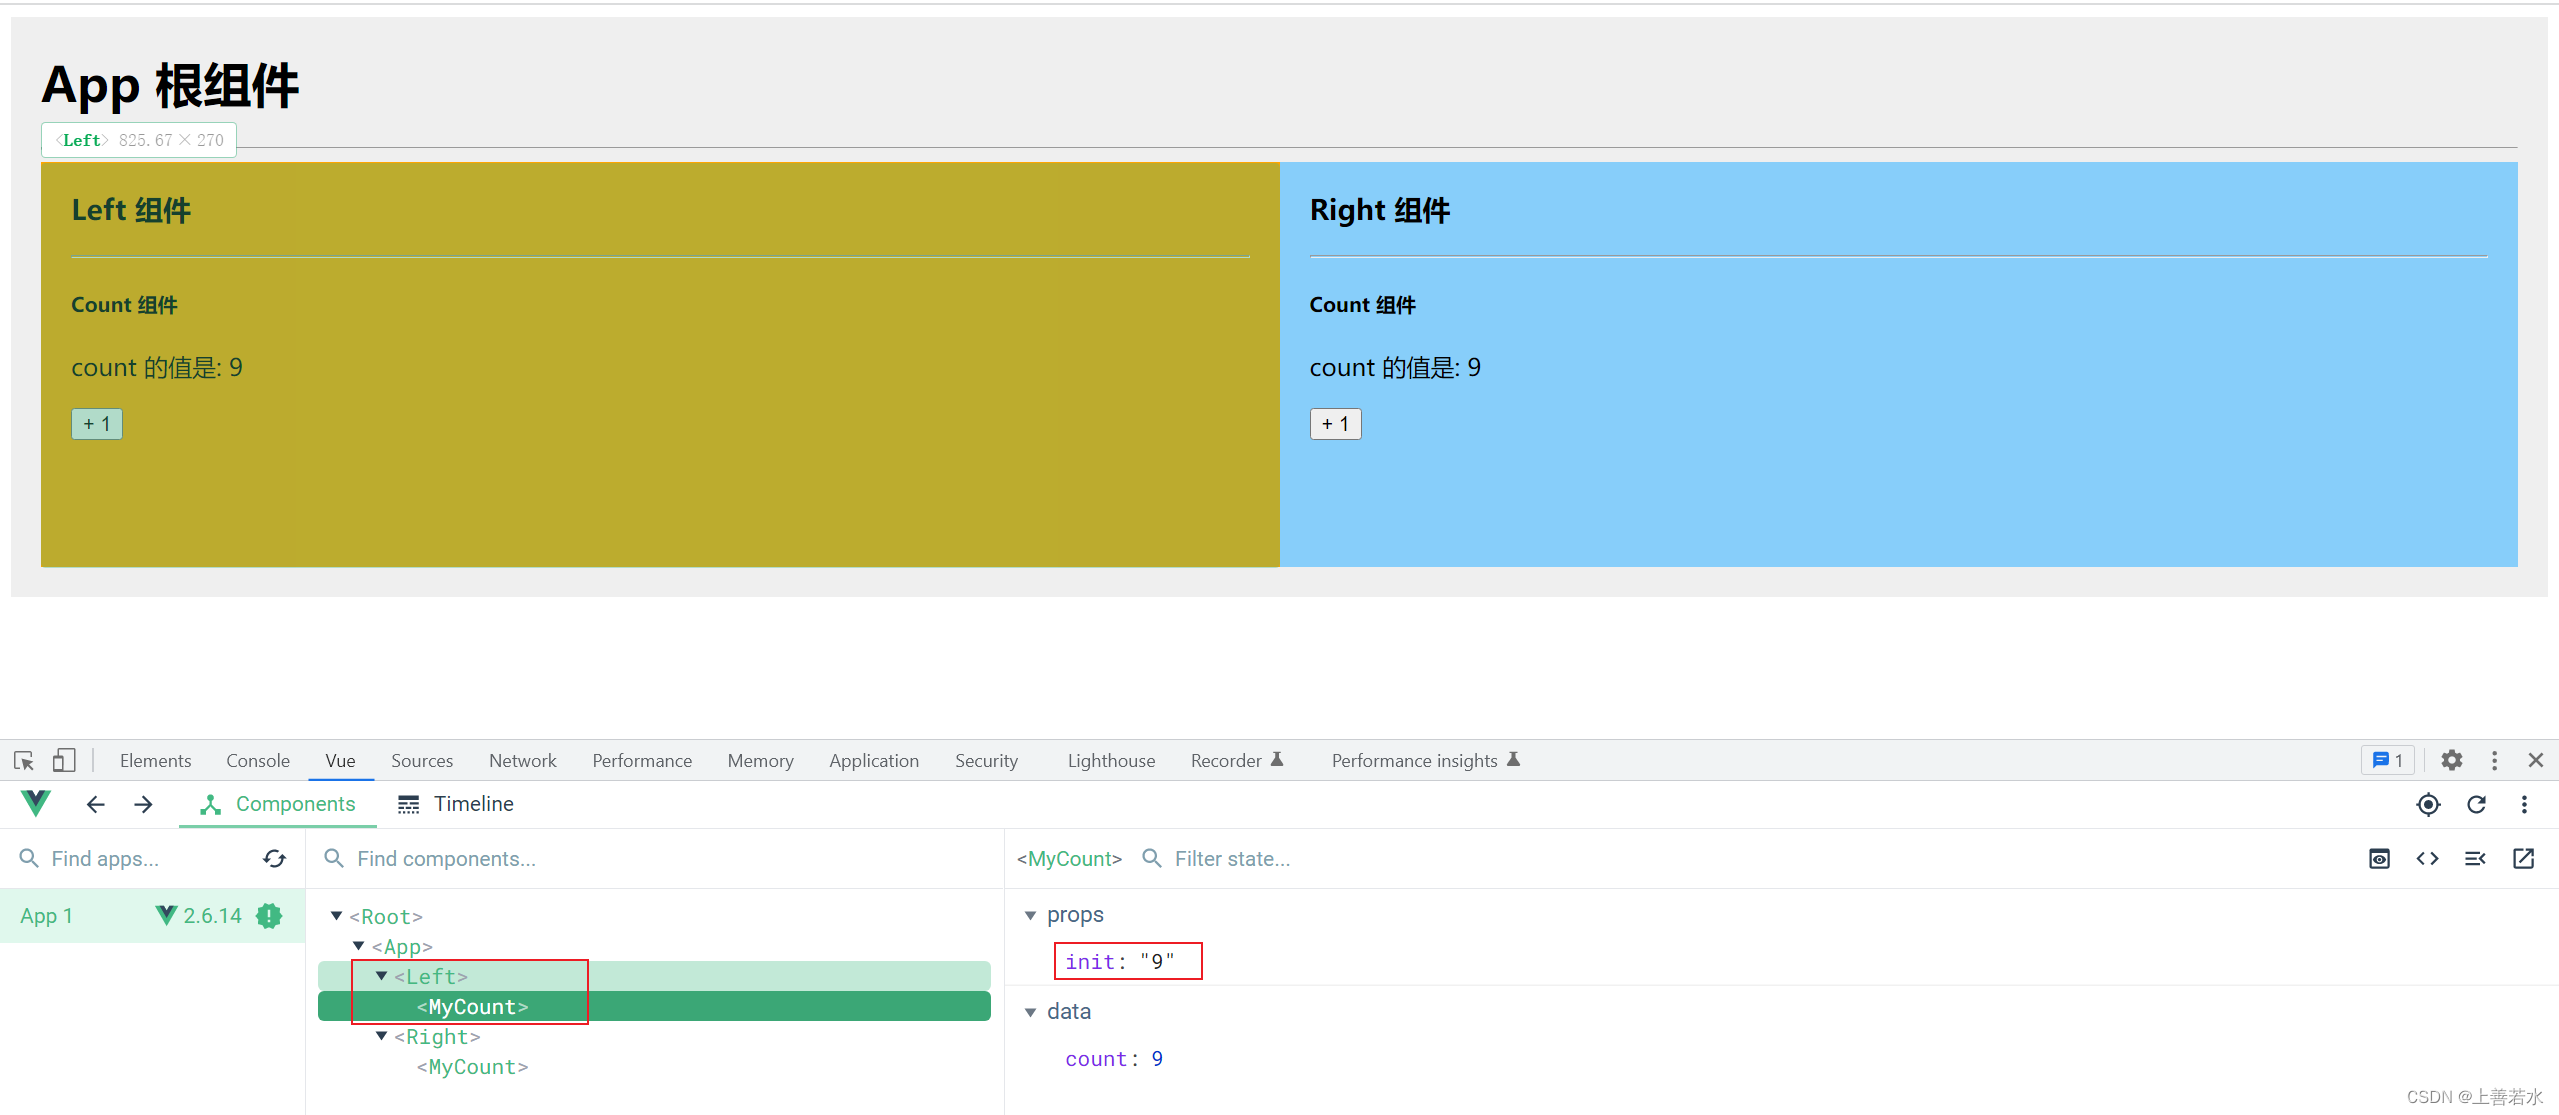
Task: Click scroll-to-component eye icon
Action: (2379, 859)
